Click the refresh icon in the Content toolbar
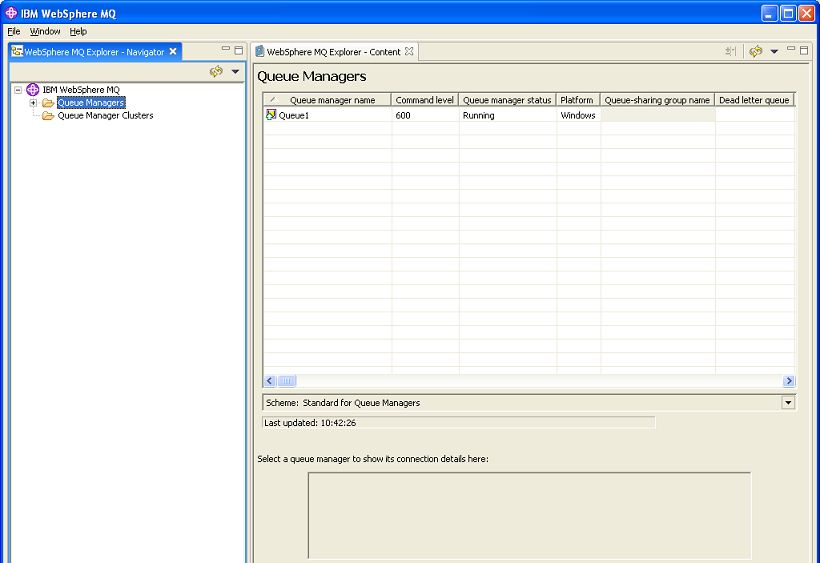The width and height of the screenshot is (820, 563). coord(755,51)
